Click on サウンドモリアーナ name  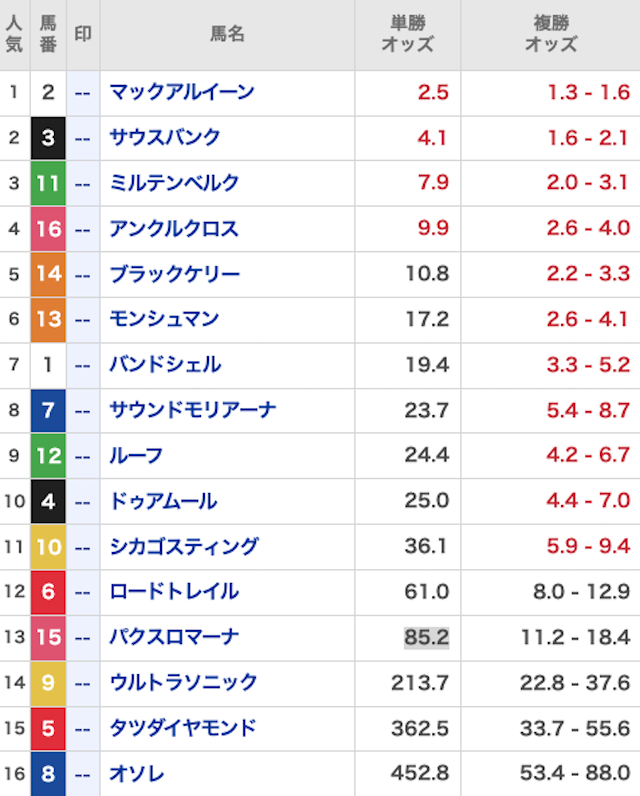(x=192, y=410)
